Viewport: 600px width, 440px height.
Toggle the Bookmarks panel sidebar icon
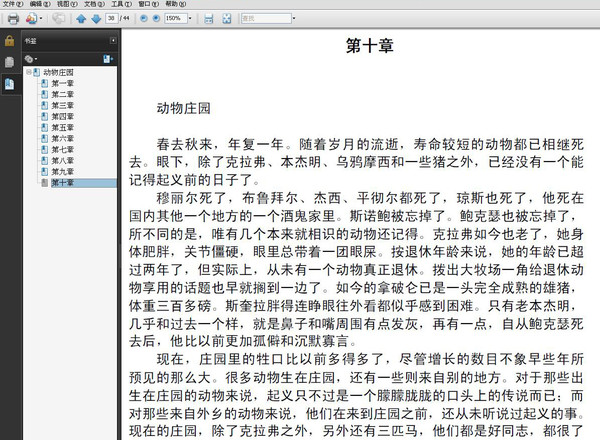click(x=10, y=84)
